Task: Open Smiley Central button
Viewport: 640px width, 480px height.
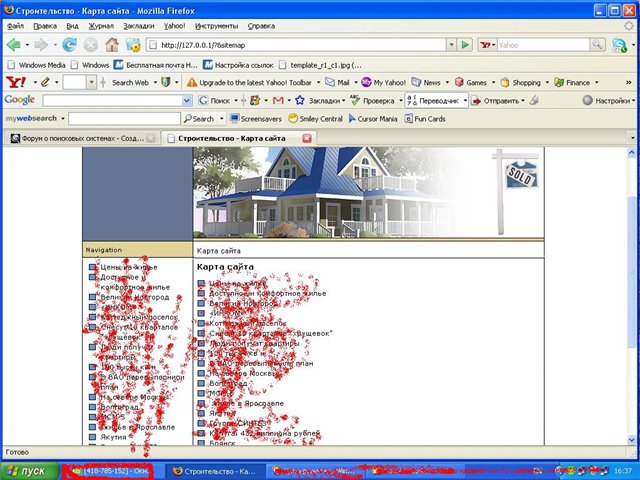Action: point(315,119)
